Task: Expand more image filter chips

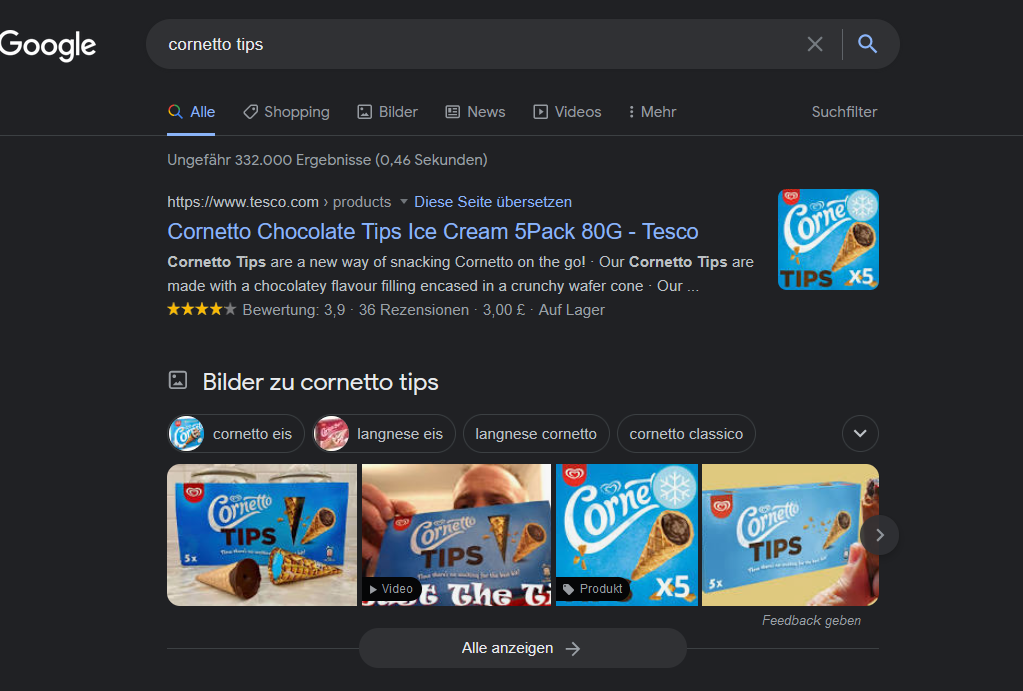Action: [860, 433]
